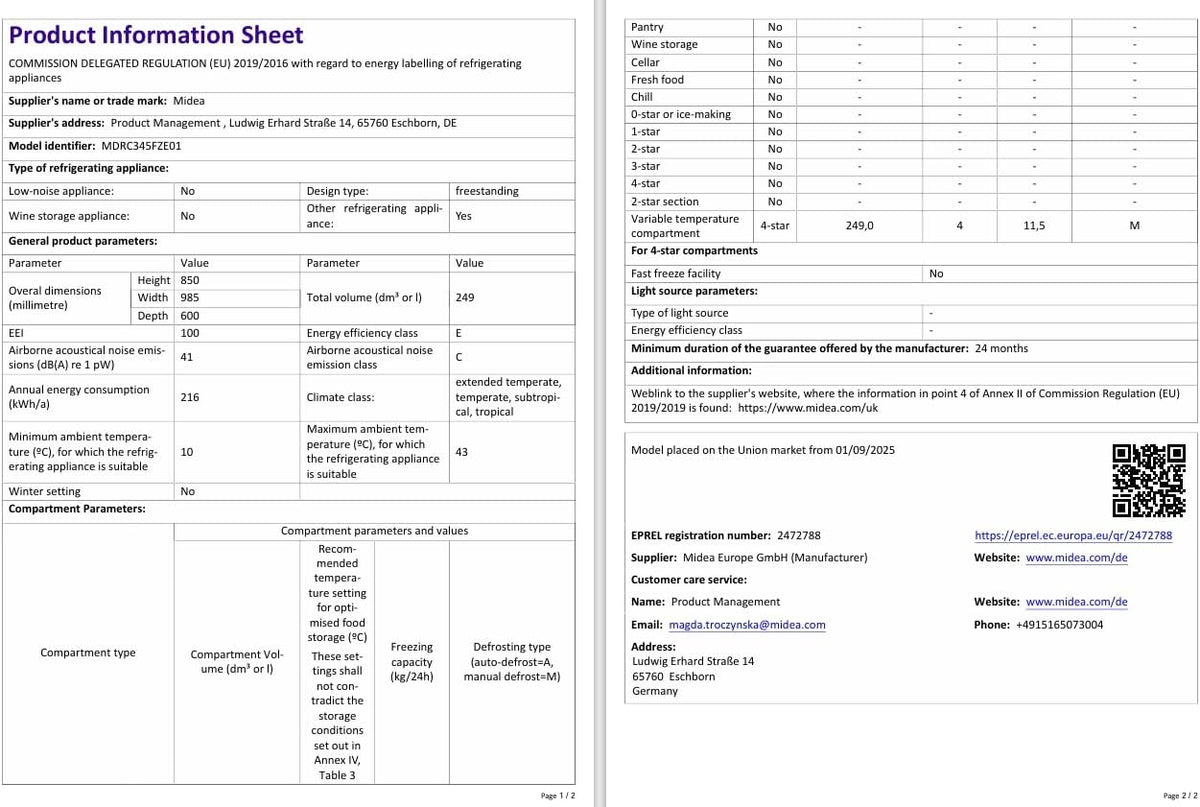Click the Page 1 / 2 footer
This screenshot has width=1200, height=807.
558,796
